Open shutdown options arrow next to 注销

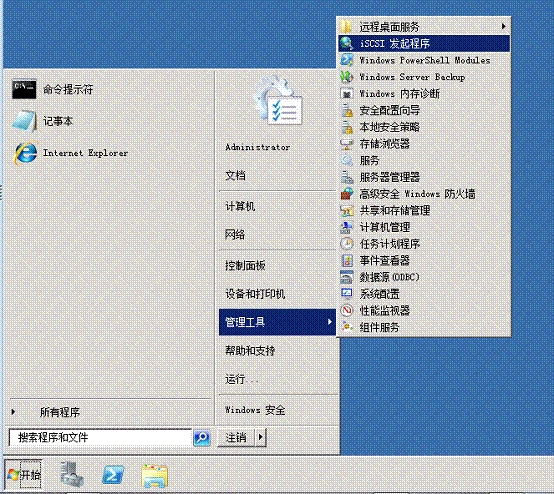(261, 438)
